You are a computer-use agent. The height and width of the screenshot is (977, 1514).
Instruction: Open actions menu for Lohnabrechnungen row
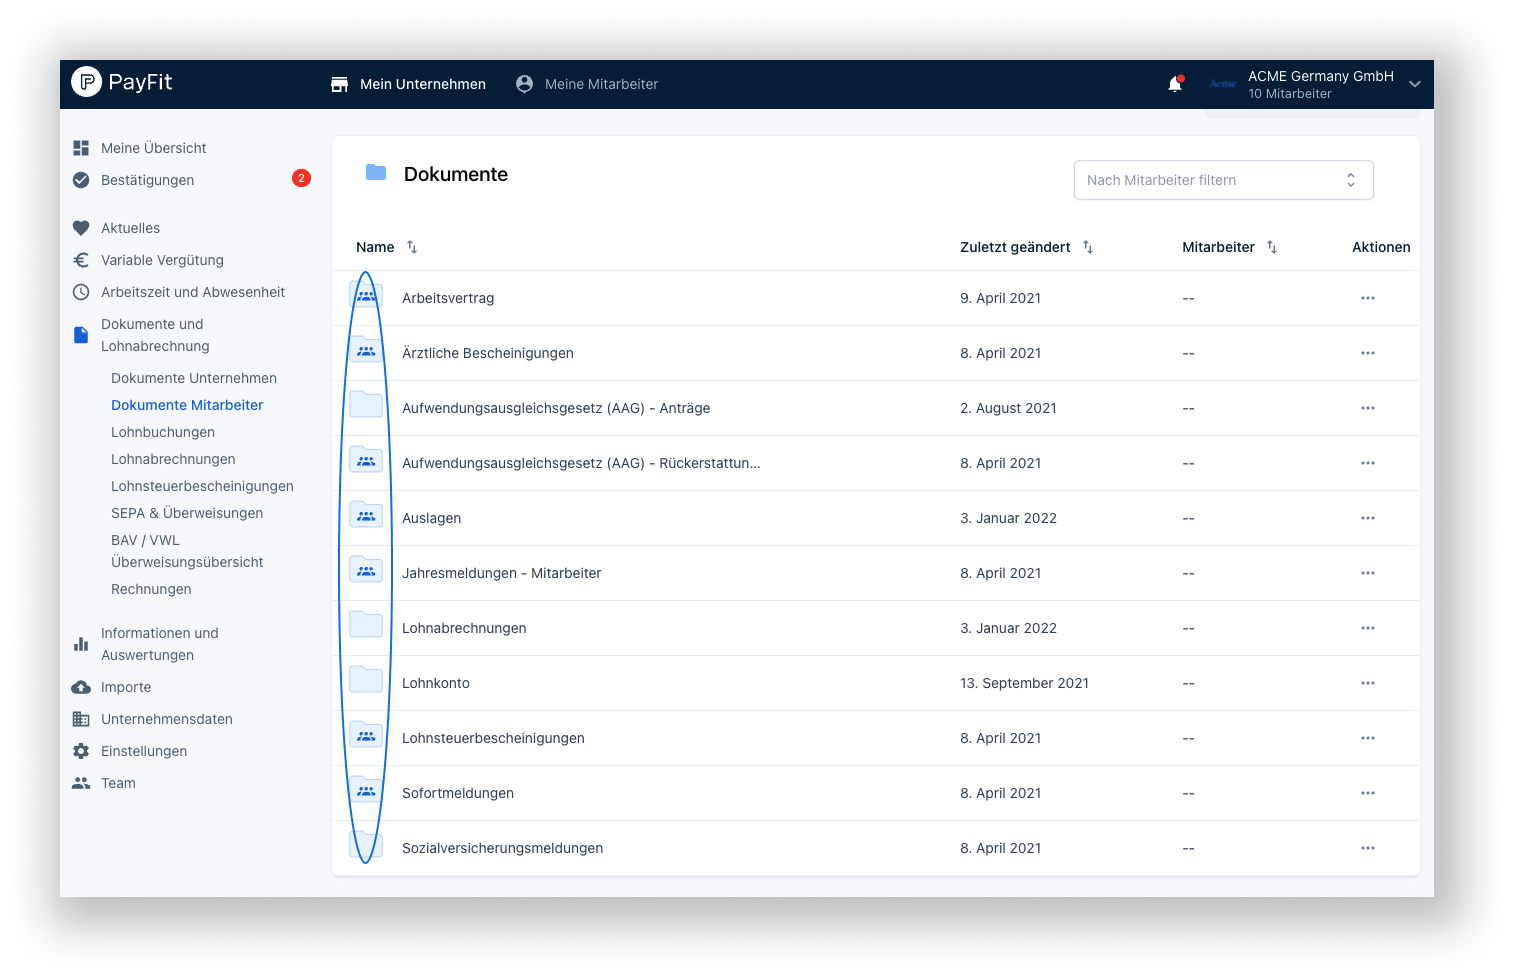pos(1368,628)
